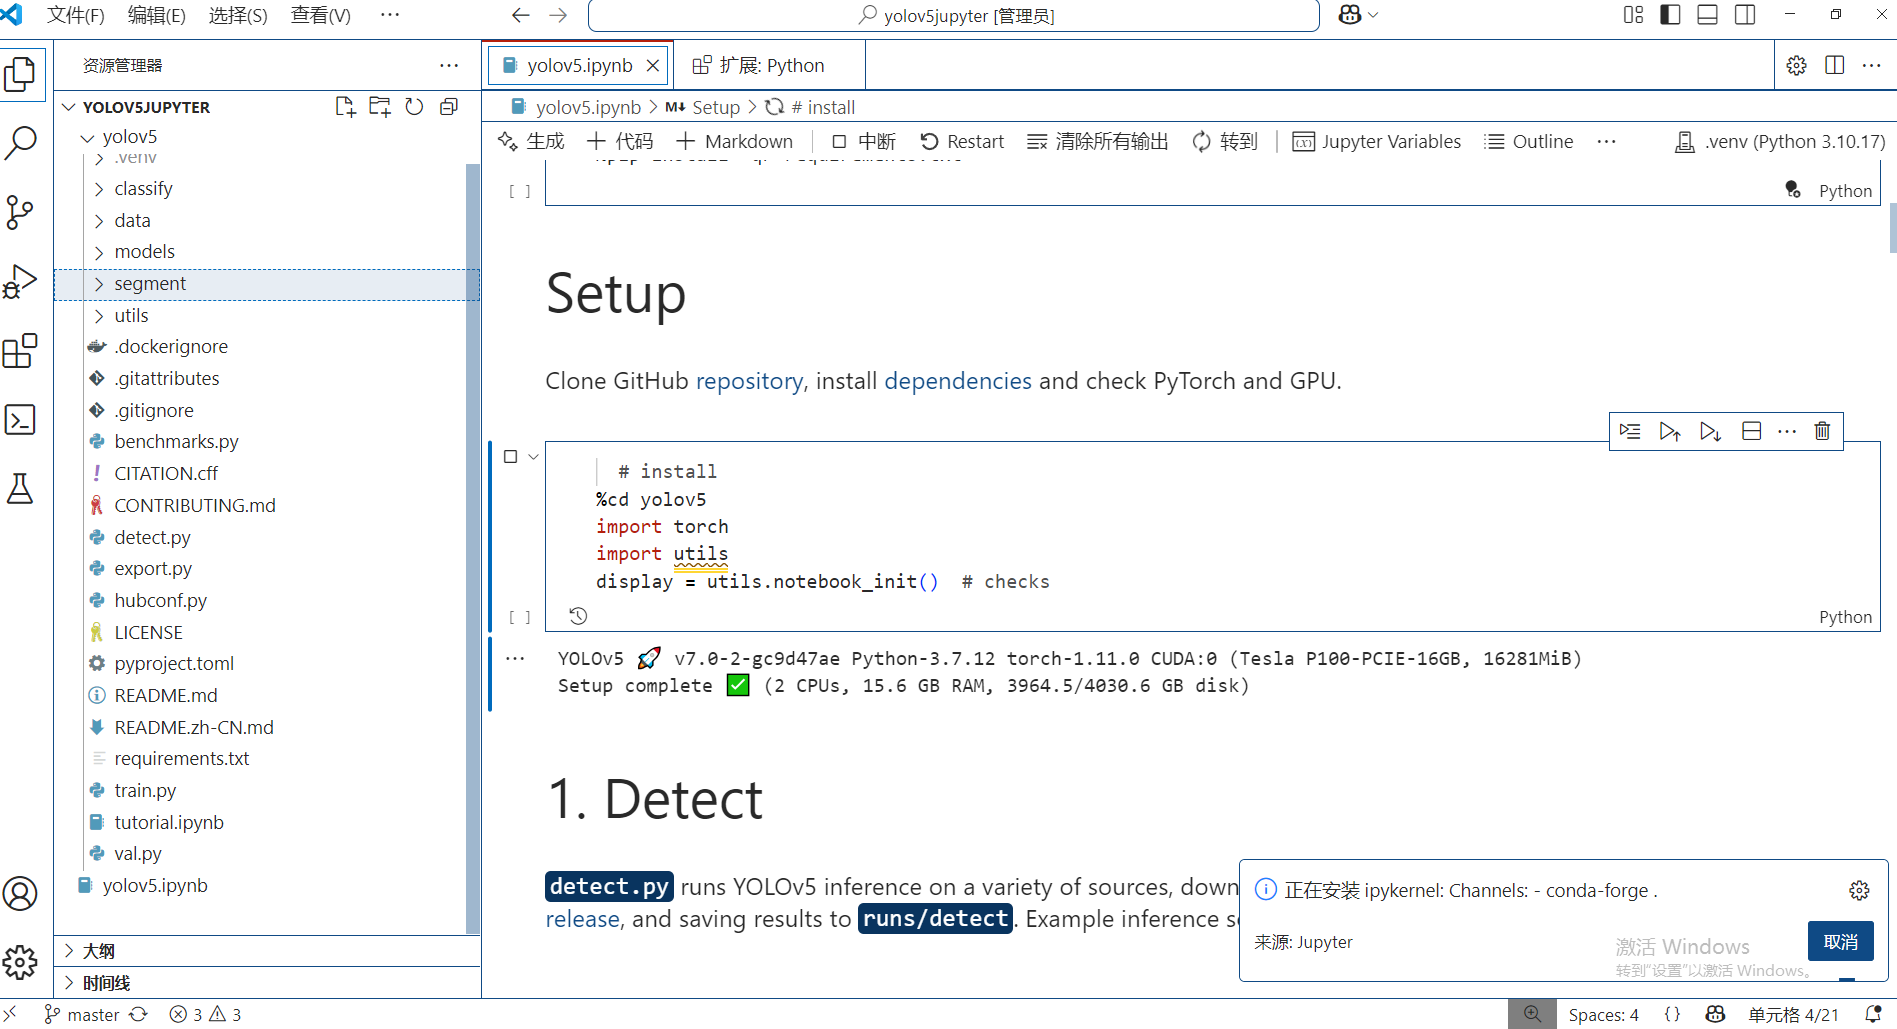Image resolution: width=1897 pixels, height=1029 pixels.
Task: Open the Source Control view
Action: coord(20,212)
